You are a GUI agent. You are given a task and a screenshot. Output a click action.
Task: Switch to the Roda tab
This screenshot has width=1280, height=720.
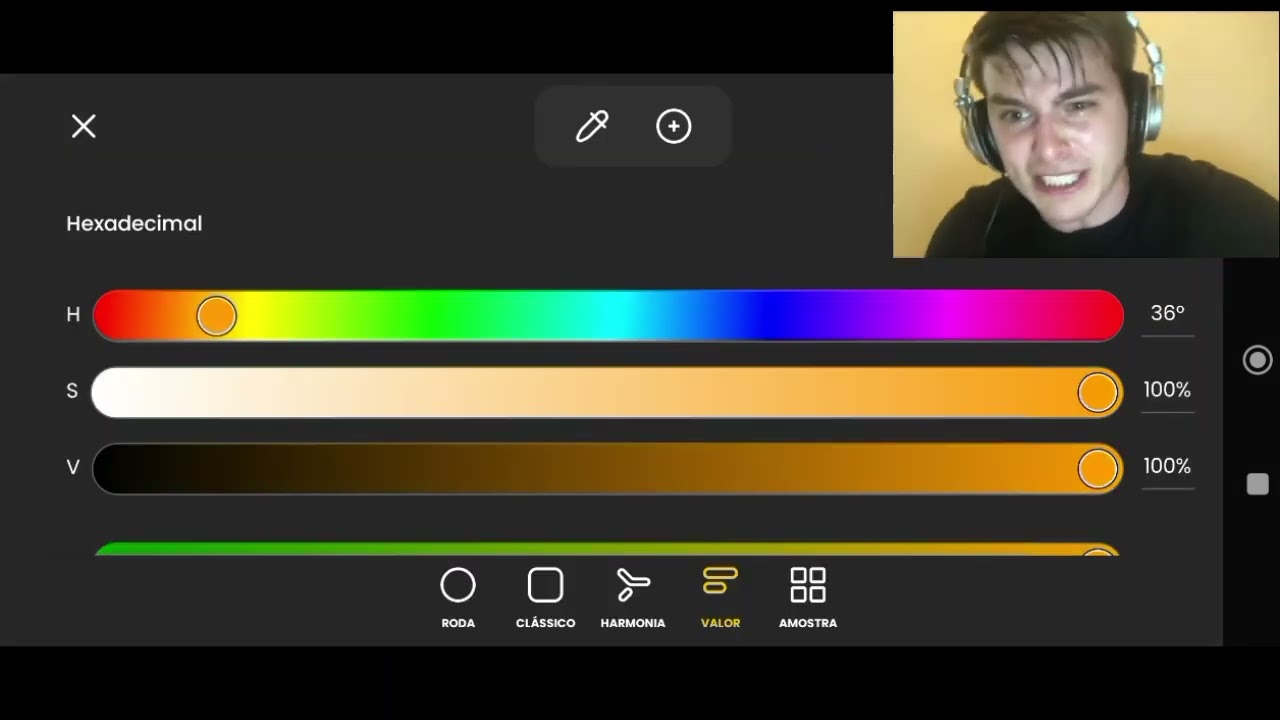point(458,598)
